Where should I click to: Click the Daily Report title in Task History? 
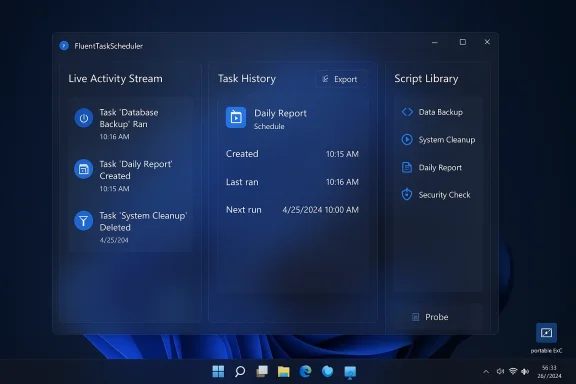[x=280, y=113]
